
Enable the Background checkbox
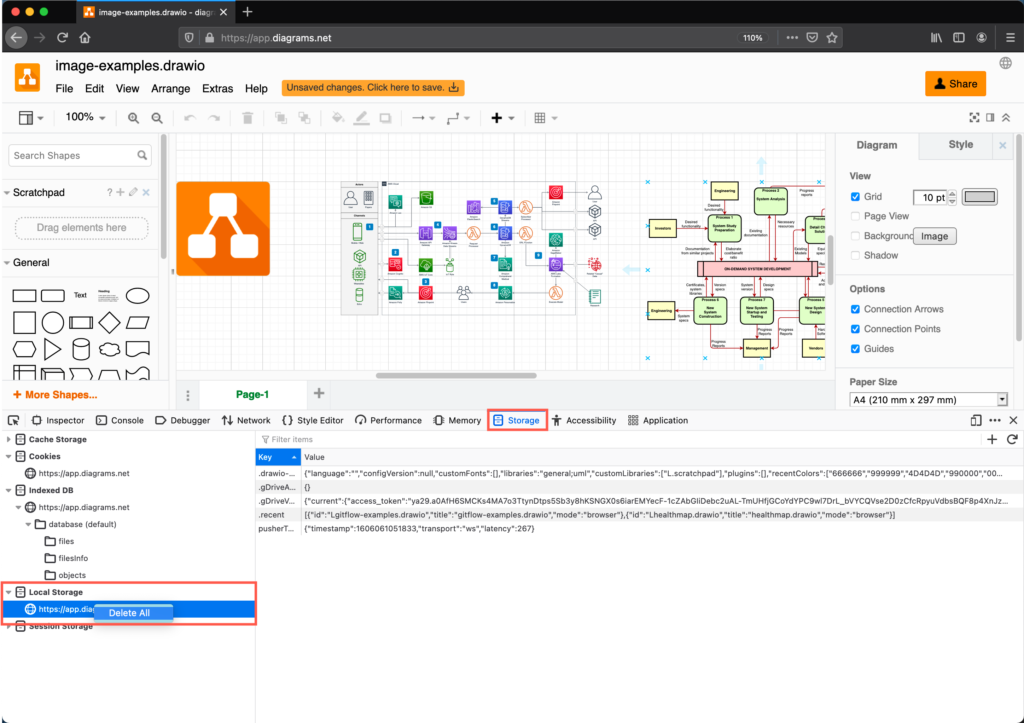pyautogui.click(x=855, y=236)
